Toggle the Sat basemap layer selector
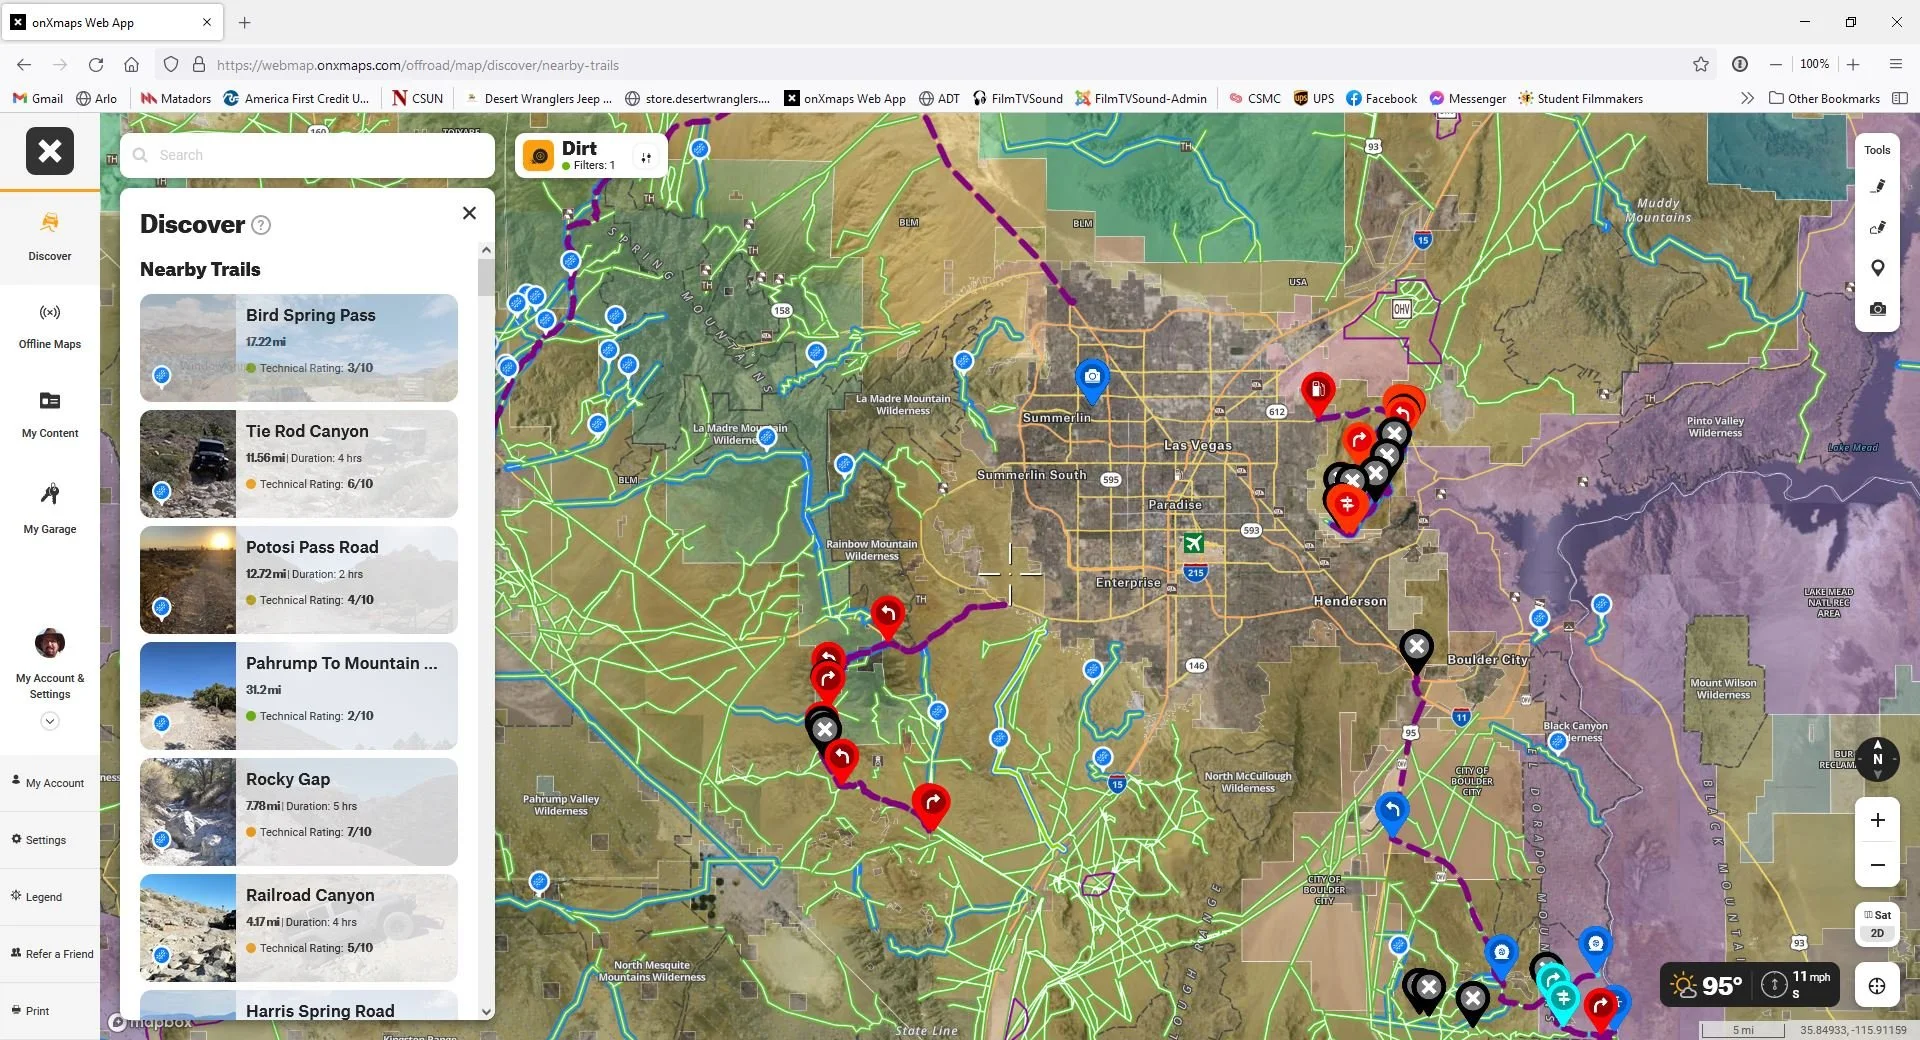1920x1040 pixels. pos(1877,915)
